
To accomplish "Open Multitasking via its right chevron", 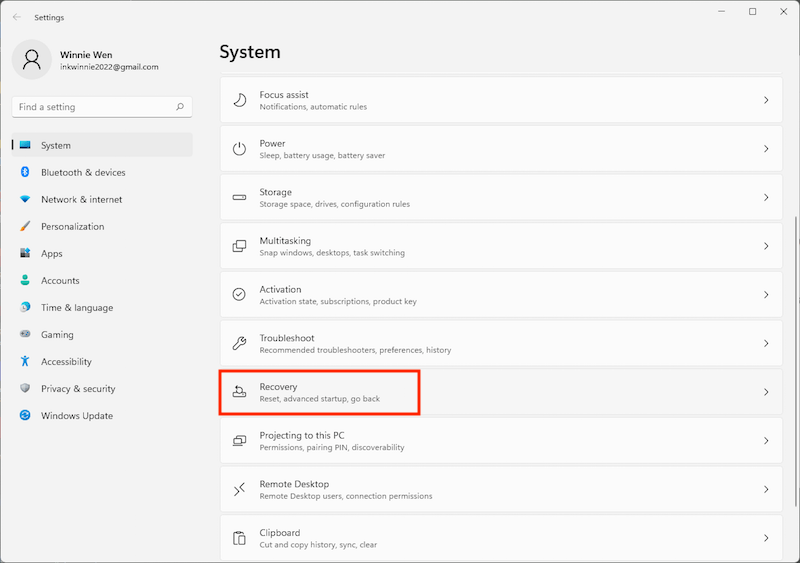I will click(x=766, y=246).
